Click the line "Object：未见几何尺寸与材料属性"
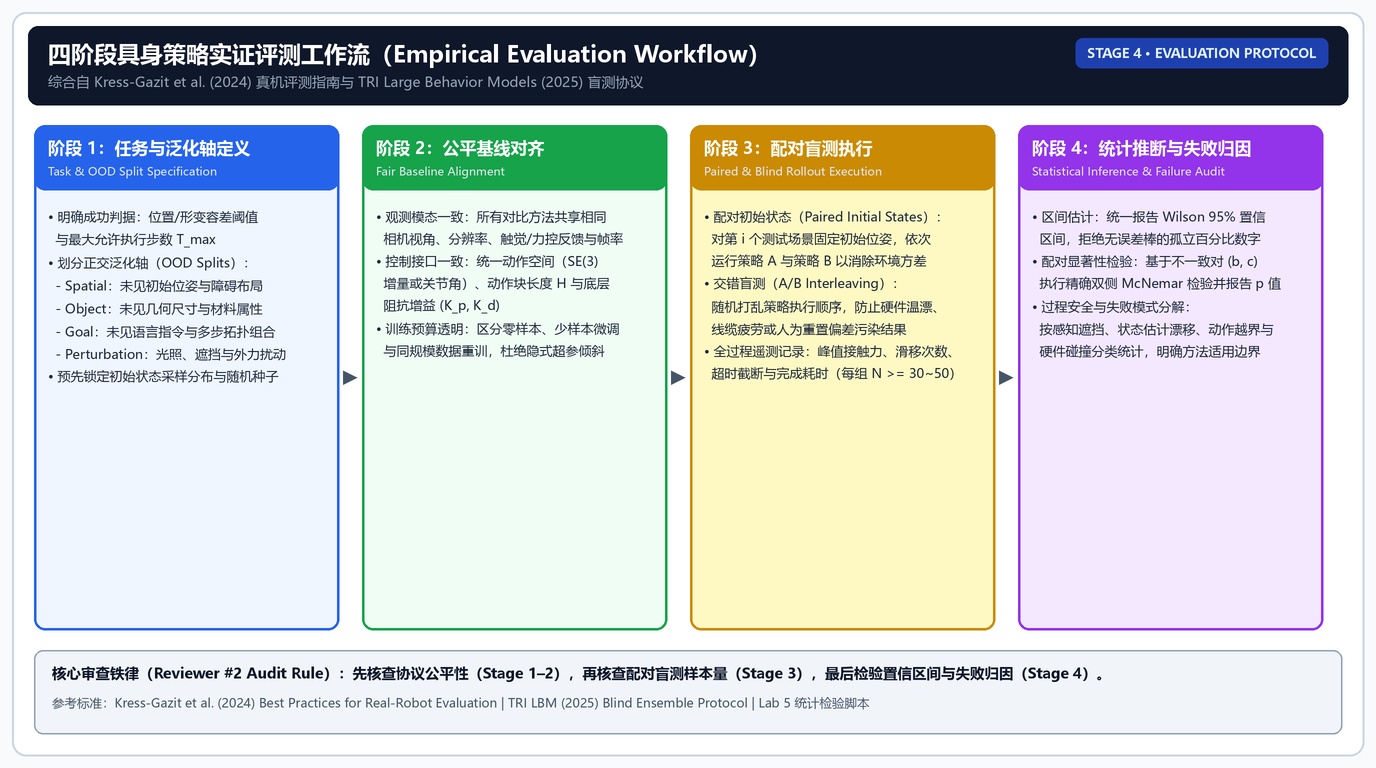The width and height of the screenshot is (1376, 768). (159, 309)
